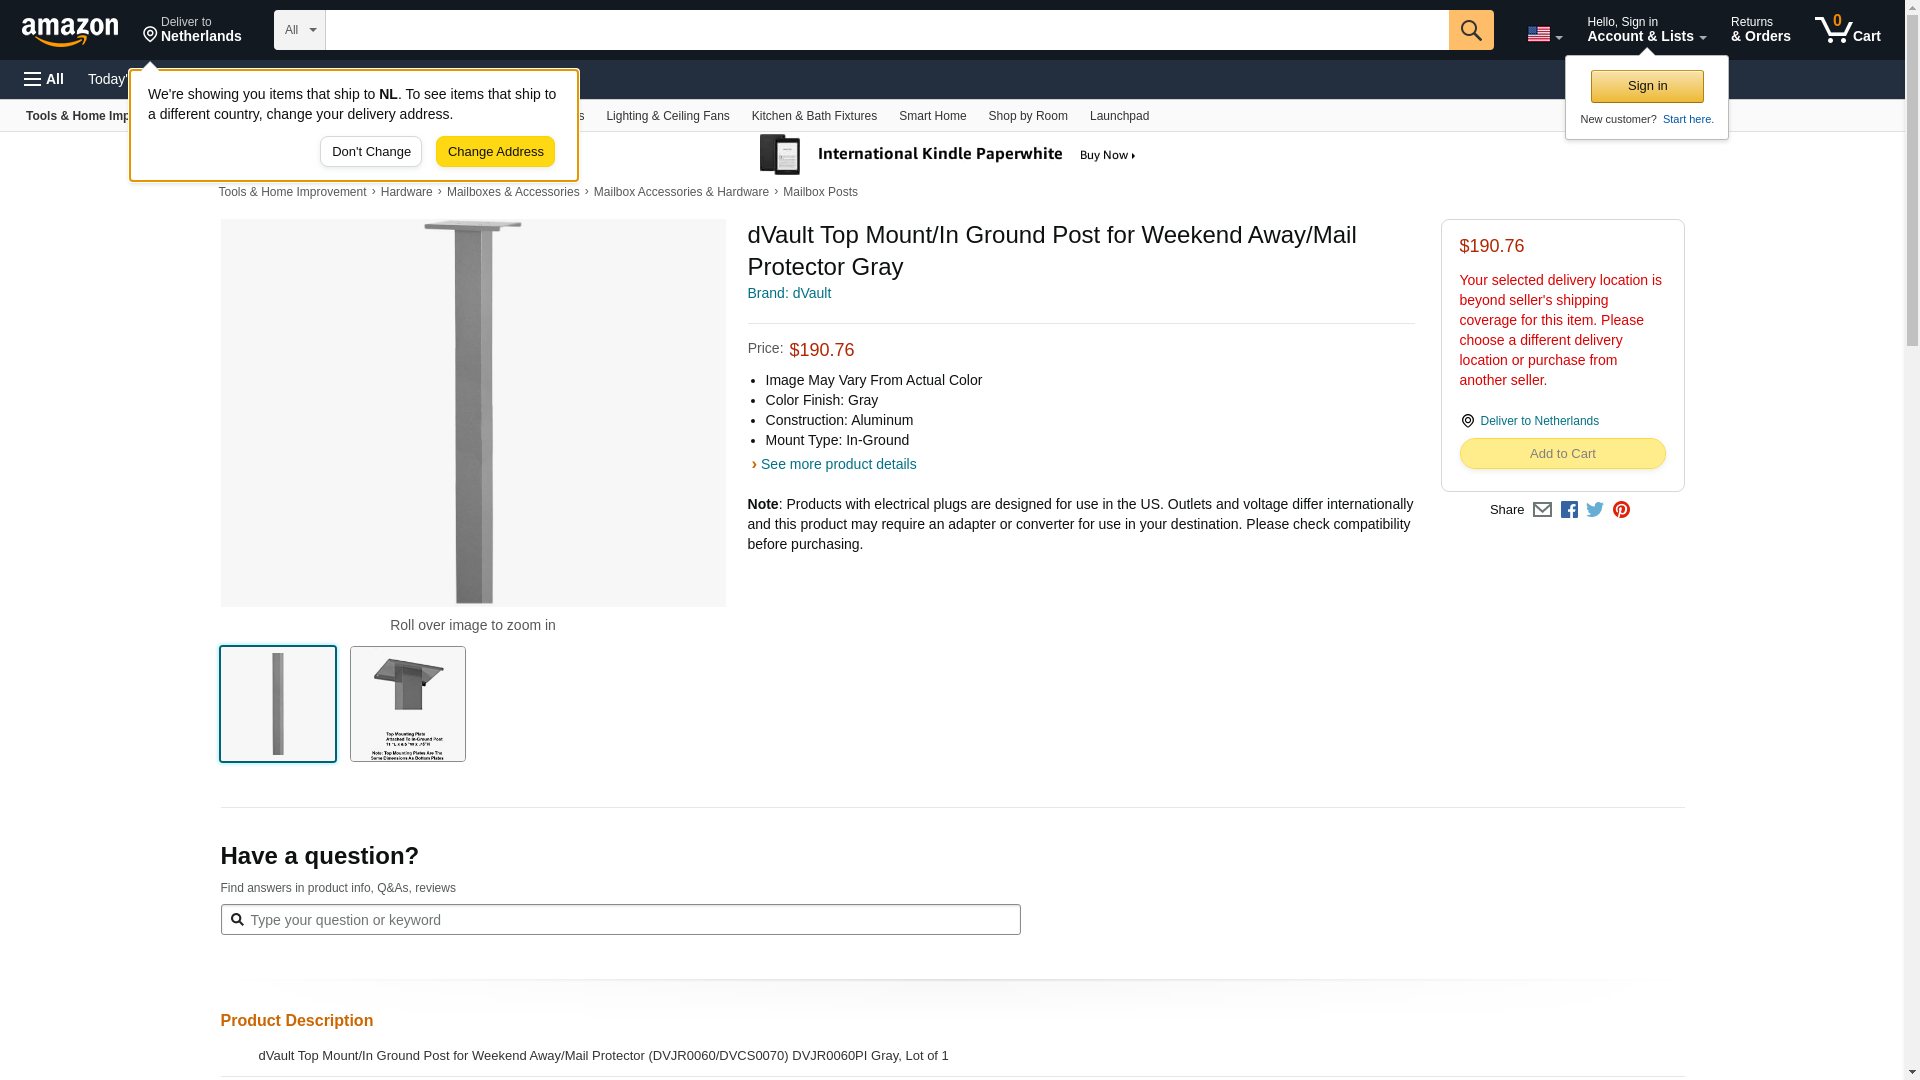Share product on Pinterest icon
Viewport: 1920px width, 1080px height.
point(1621,510)
